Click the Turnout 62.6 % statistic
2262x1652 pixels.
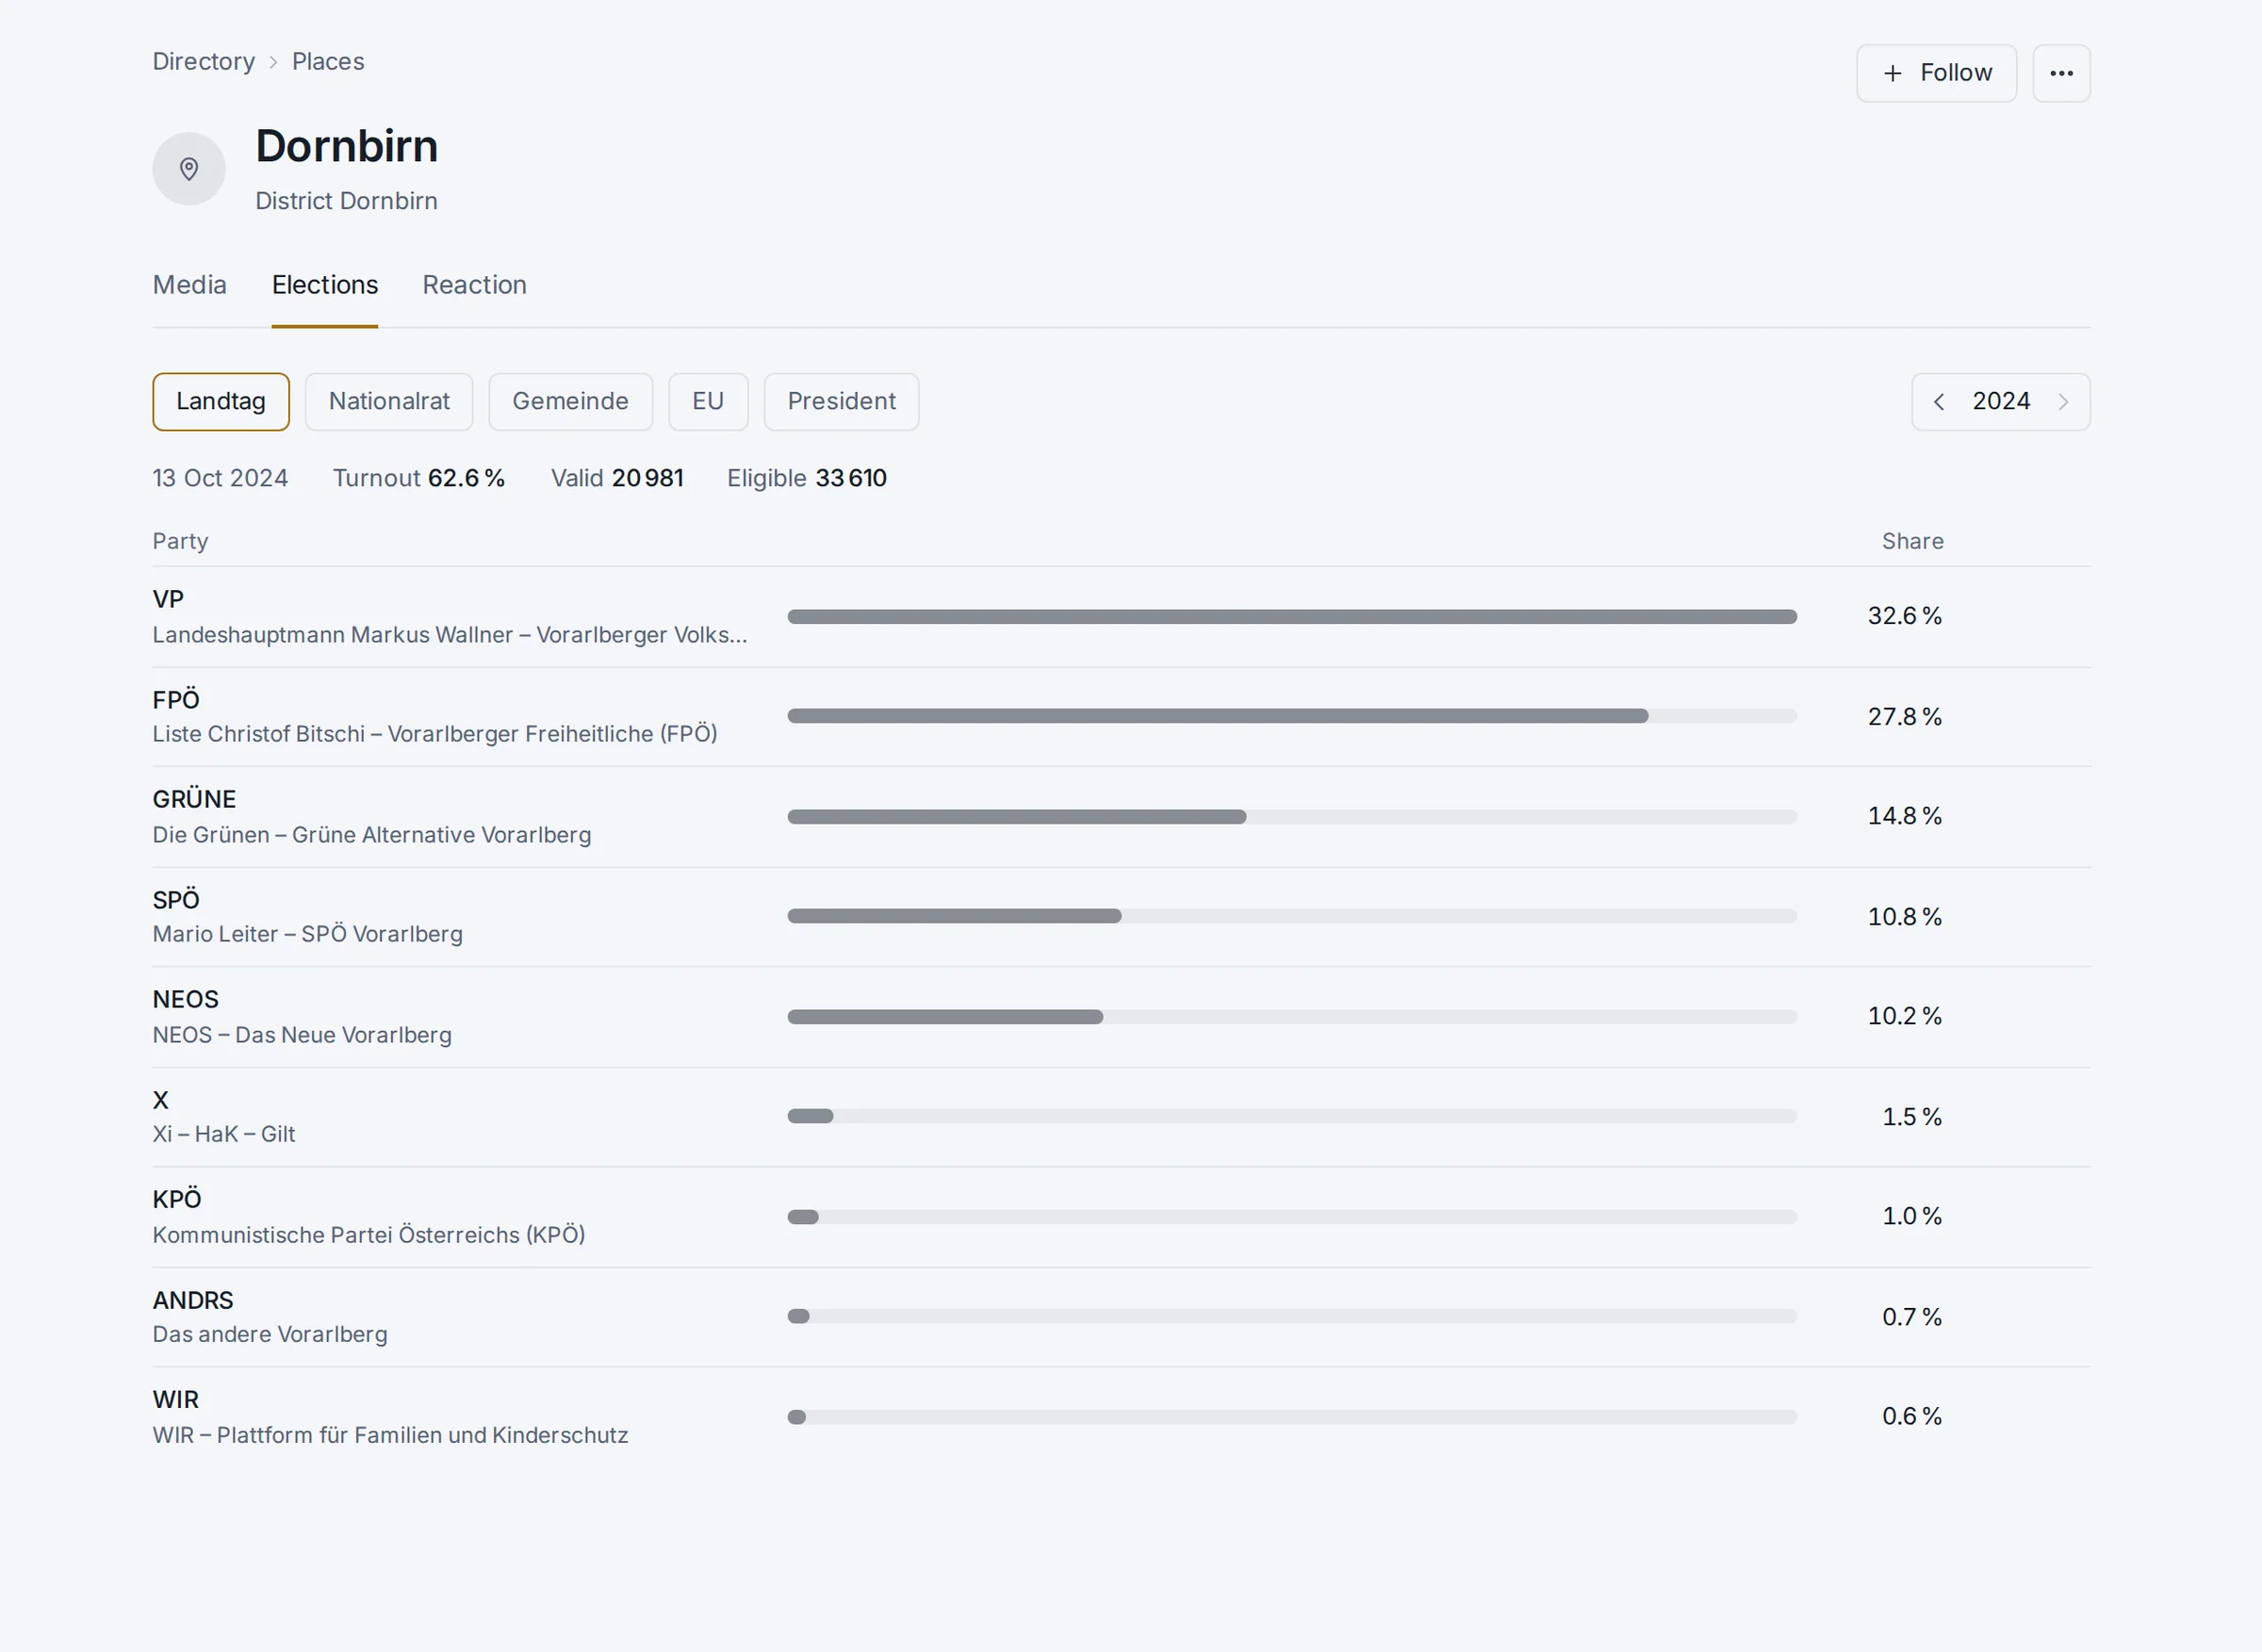(x=419, y=478)
